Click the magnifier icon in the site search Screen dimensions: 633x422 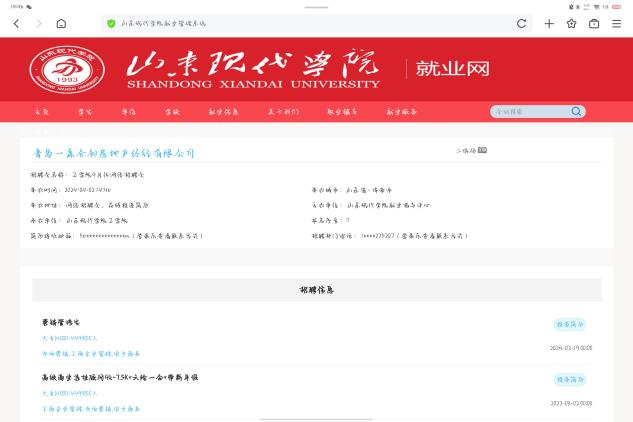pos(576,112)
